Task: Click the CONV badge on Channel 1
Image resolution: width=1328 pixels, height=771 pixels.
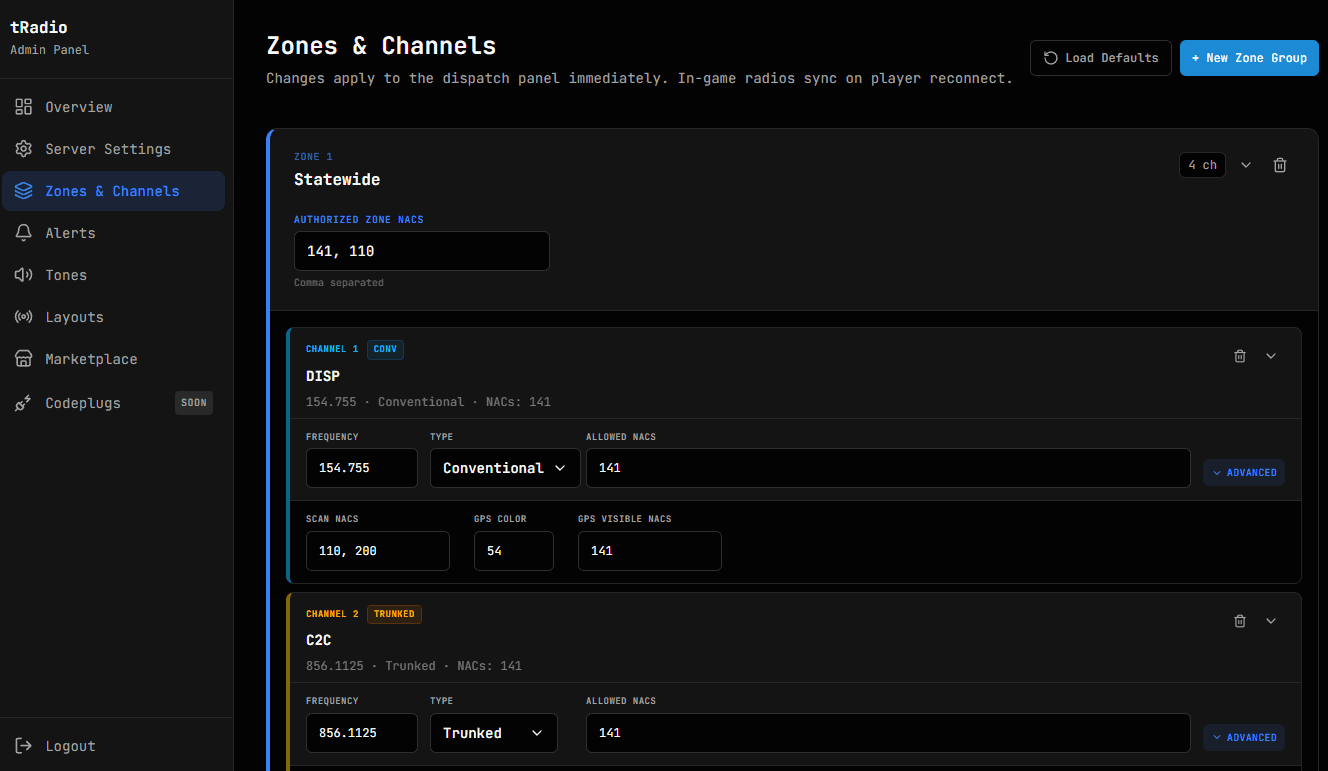Action: tap(385, 349)
